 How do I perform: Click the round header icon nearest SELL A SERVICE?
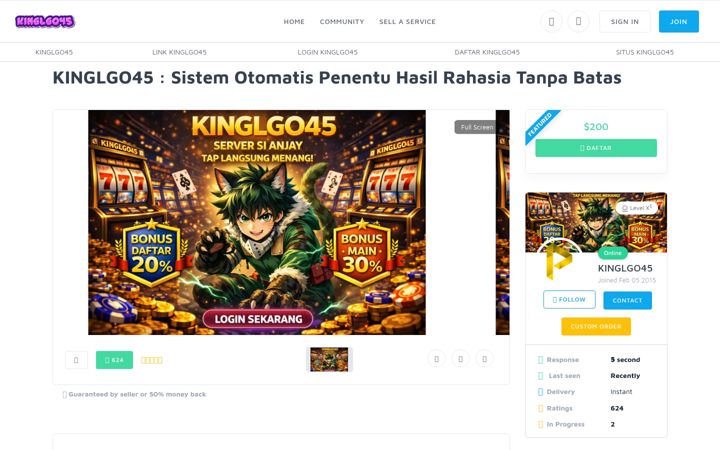click(x=551, y=22)
